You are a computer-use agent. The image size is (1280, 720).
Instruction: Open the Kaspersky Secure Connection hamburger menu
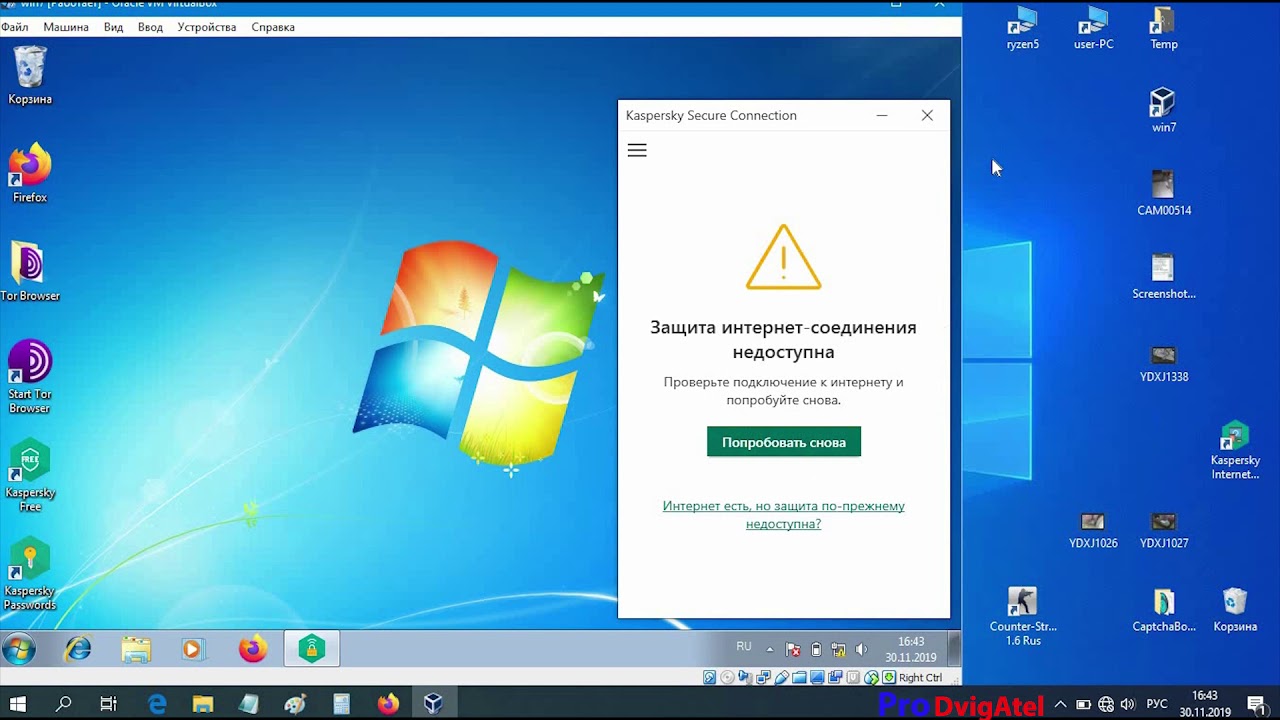[x=637, y=150]
